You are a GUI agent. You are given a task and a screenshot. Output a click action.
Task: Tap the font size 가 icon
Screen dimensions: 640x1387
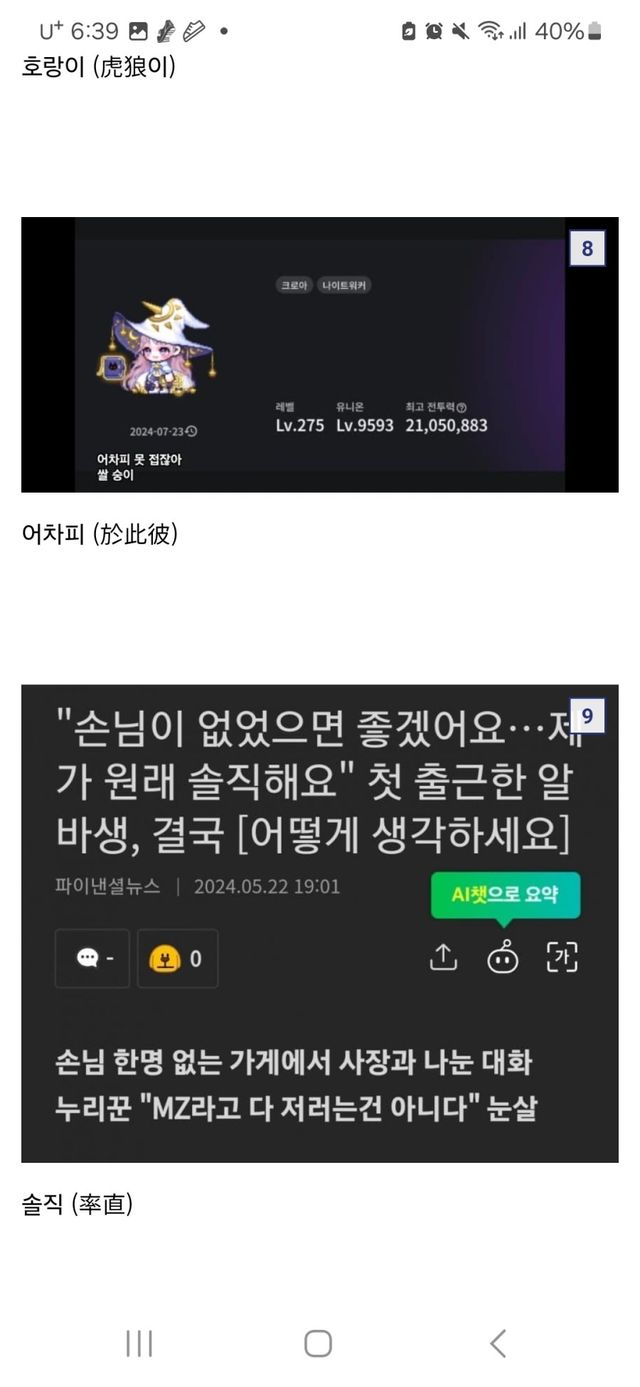click(563, 957)
